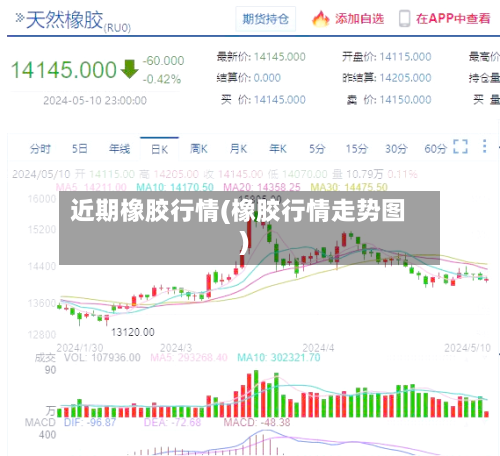Screen dimensions: 500x456
Task: Click the double-arrow icon before 天然橡胶
Action: pyautogui.click(x=20, y=18)
